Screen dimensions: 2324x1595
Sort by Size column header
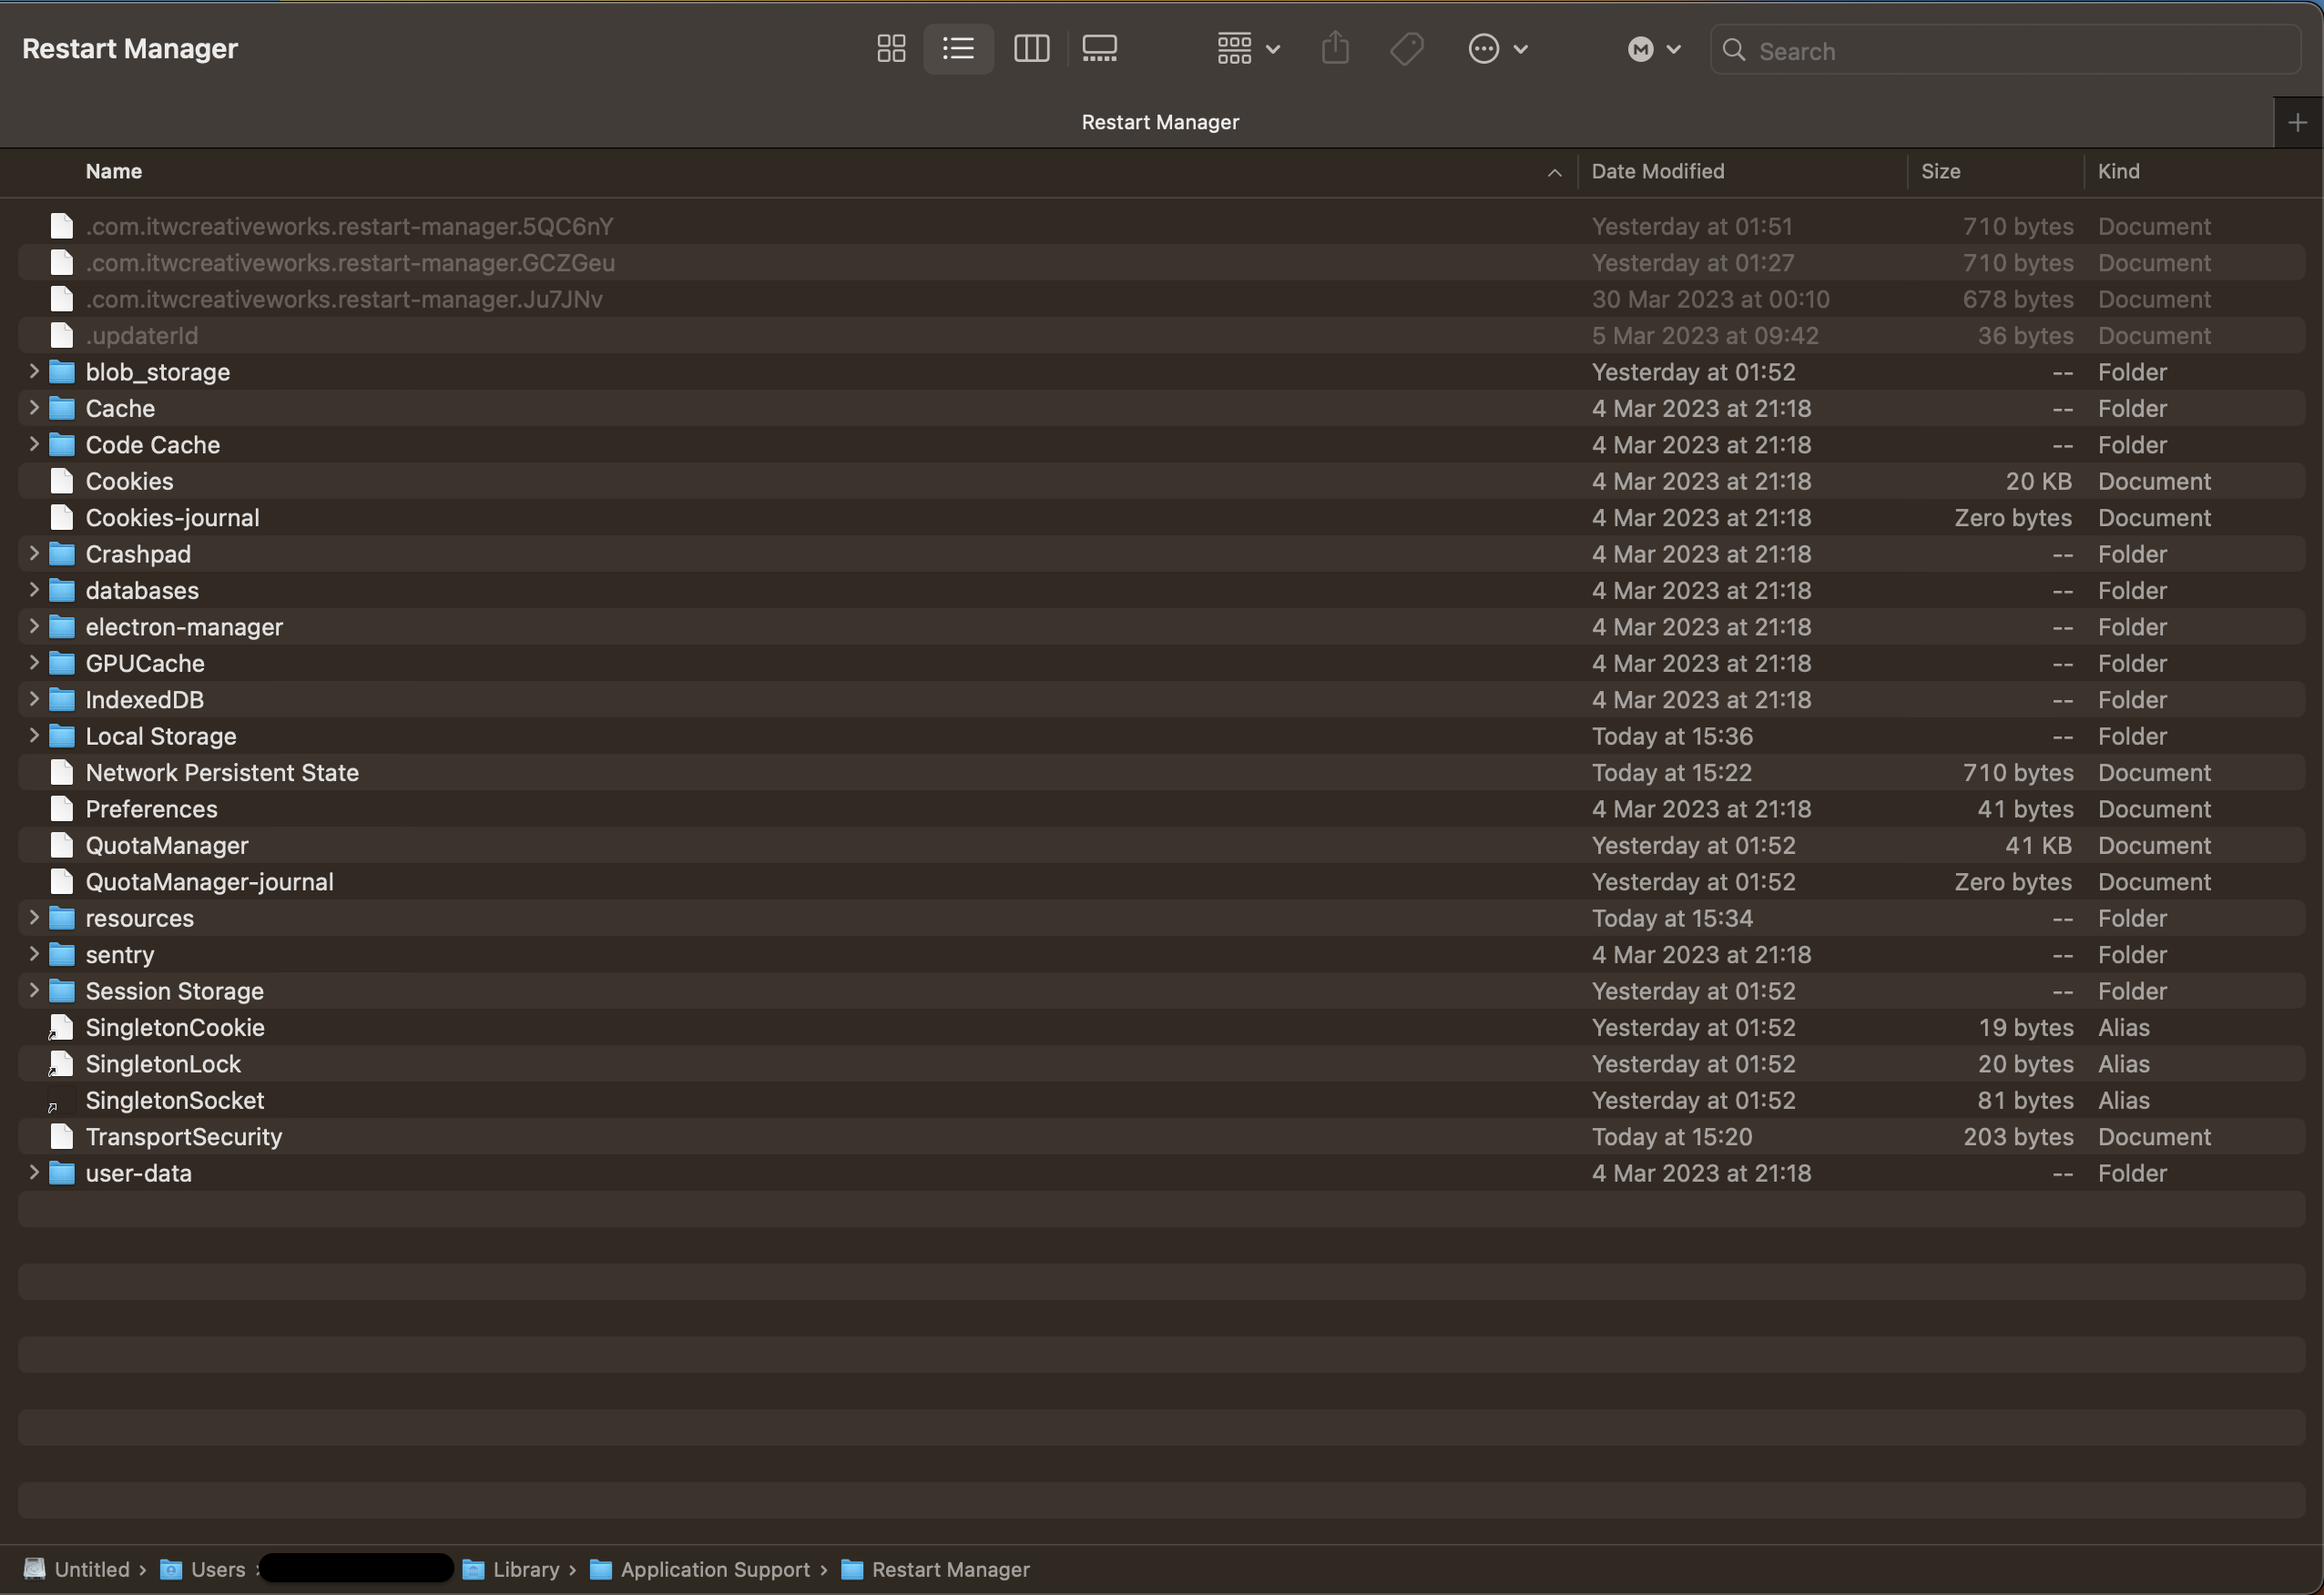coord(1939,171)
